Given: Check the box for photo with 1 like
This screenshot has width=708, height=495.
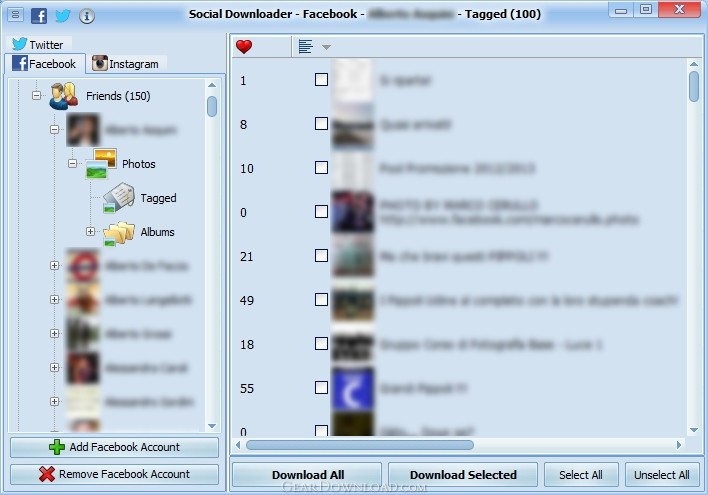Looking at the screenshot, I should click(321, 80).
